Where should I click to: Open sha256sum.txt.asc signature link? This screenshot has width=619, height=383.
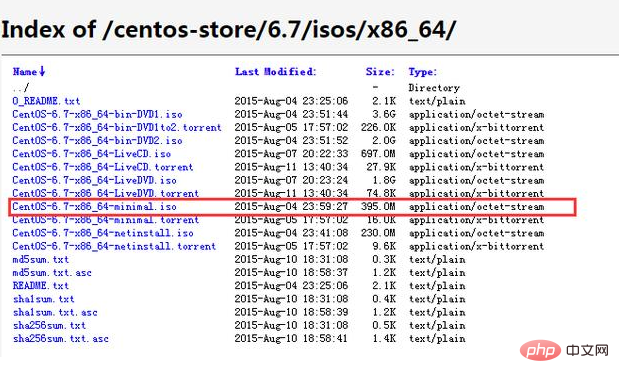click(60, 339)
